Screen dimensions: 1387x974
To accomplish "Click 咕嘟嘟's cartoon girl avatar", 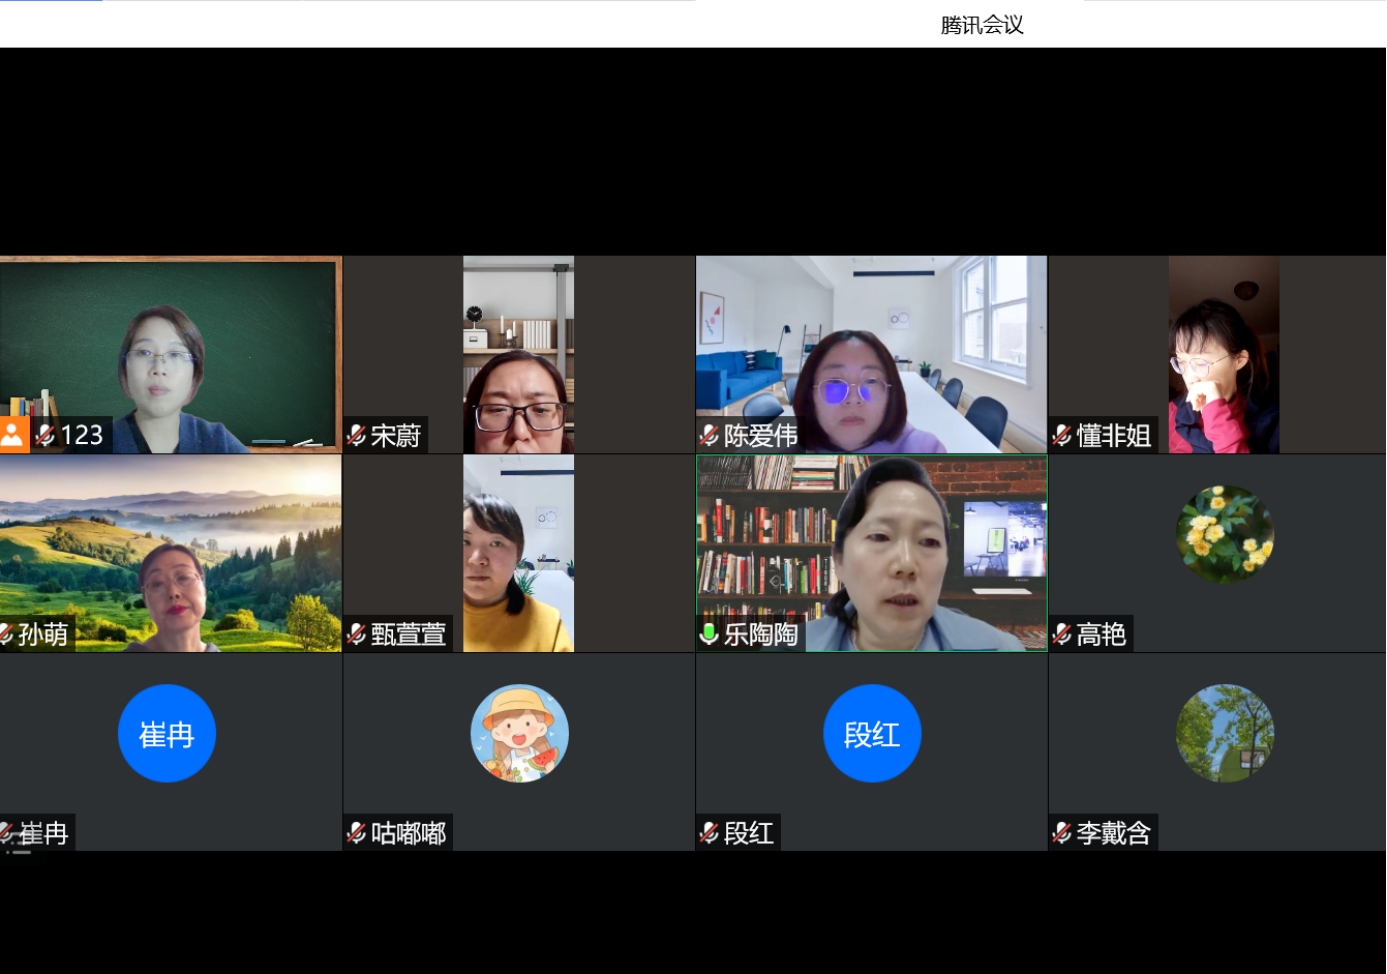I will pos(519,733).
